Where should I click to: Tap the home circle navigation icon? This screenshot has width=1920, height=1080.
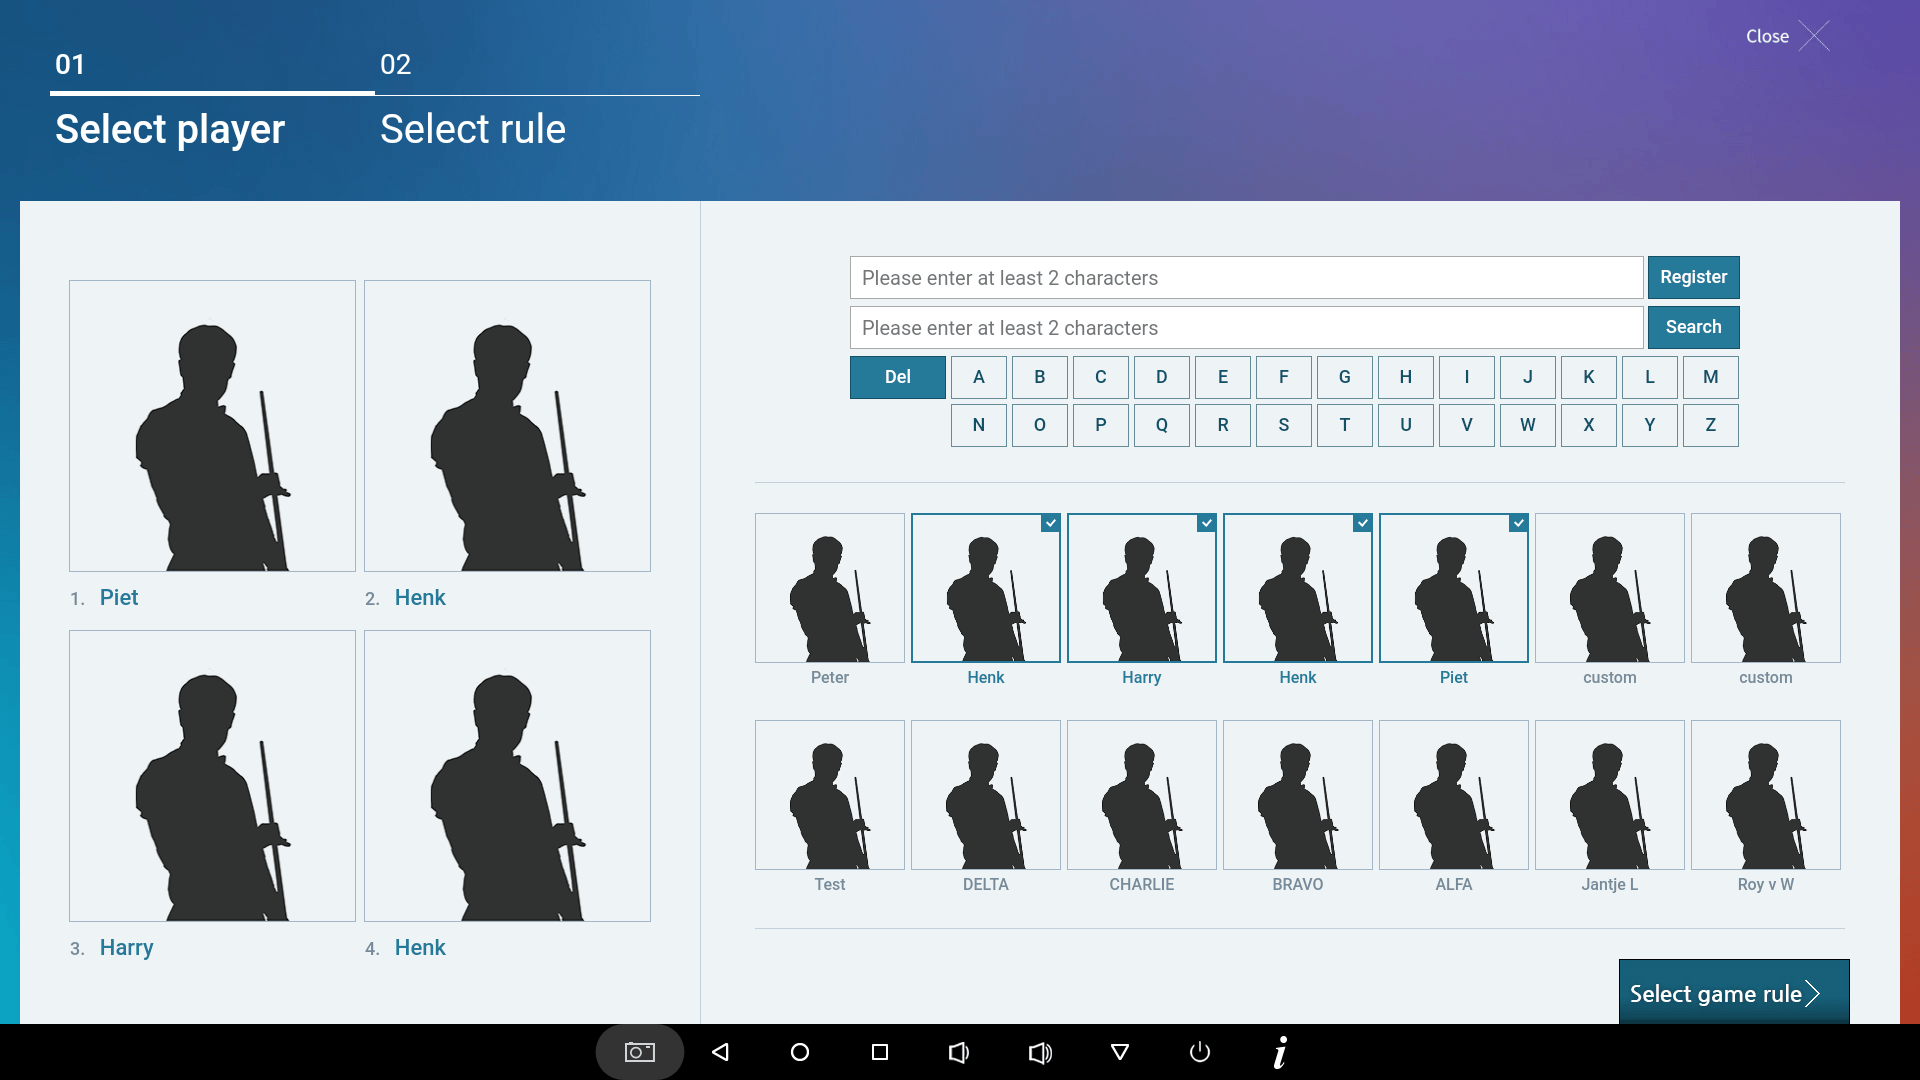click(x=800, y=1052)
